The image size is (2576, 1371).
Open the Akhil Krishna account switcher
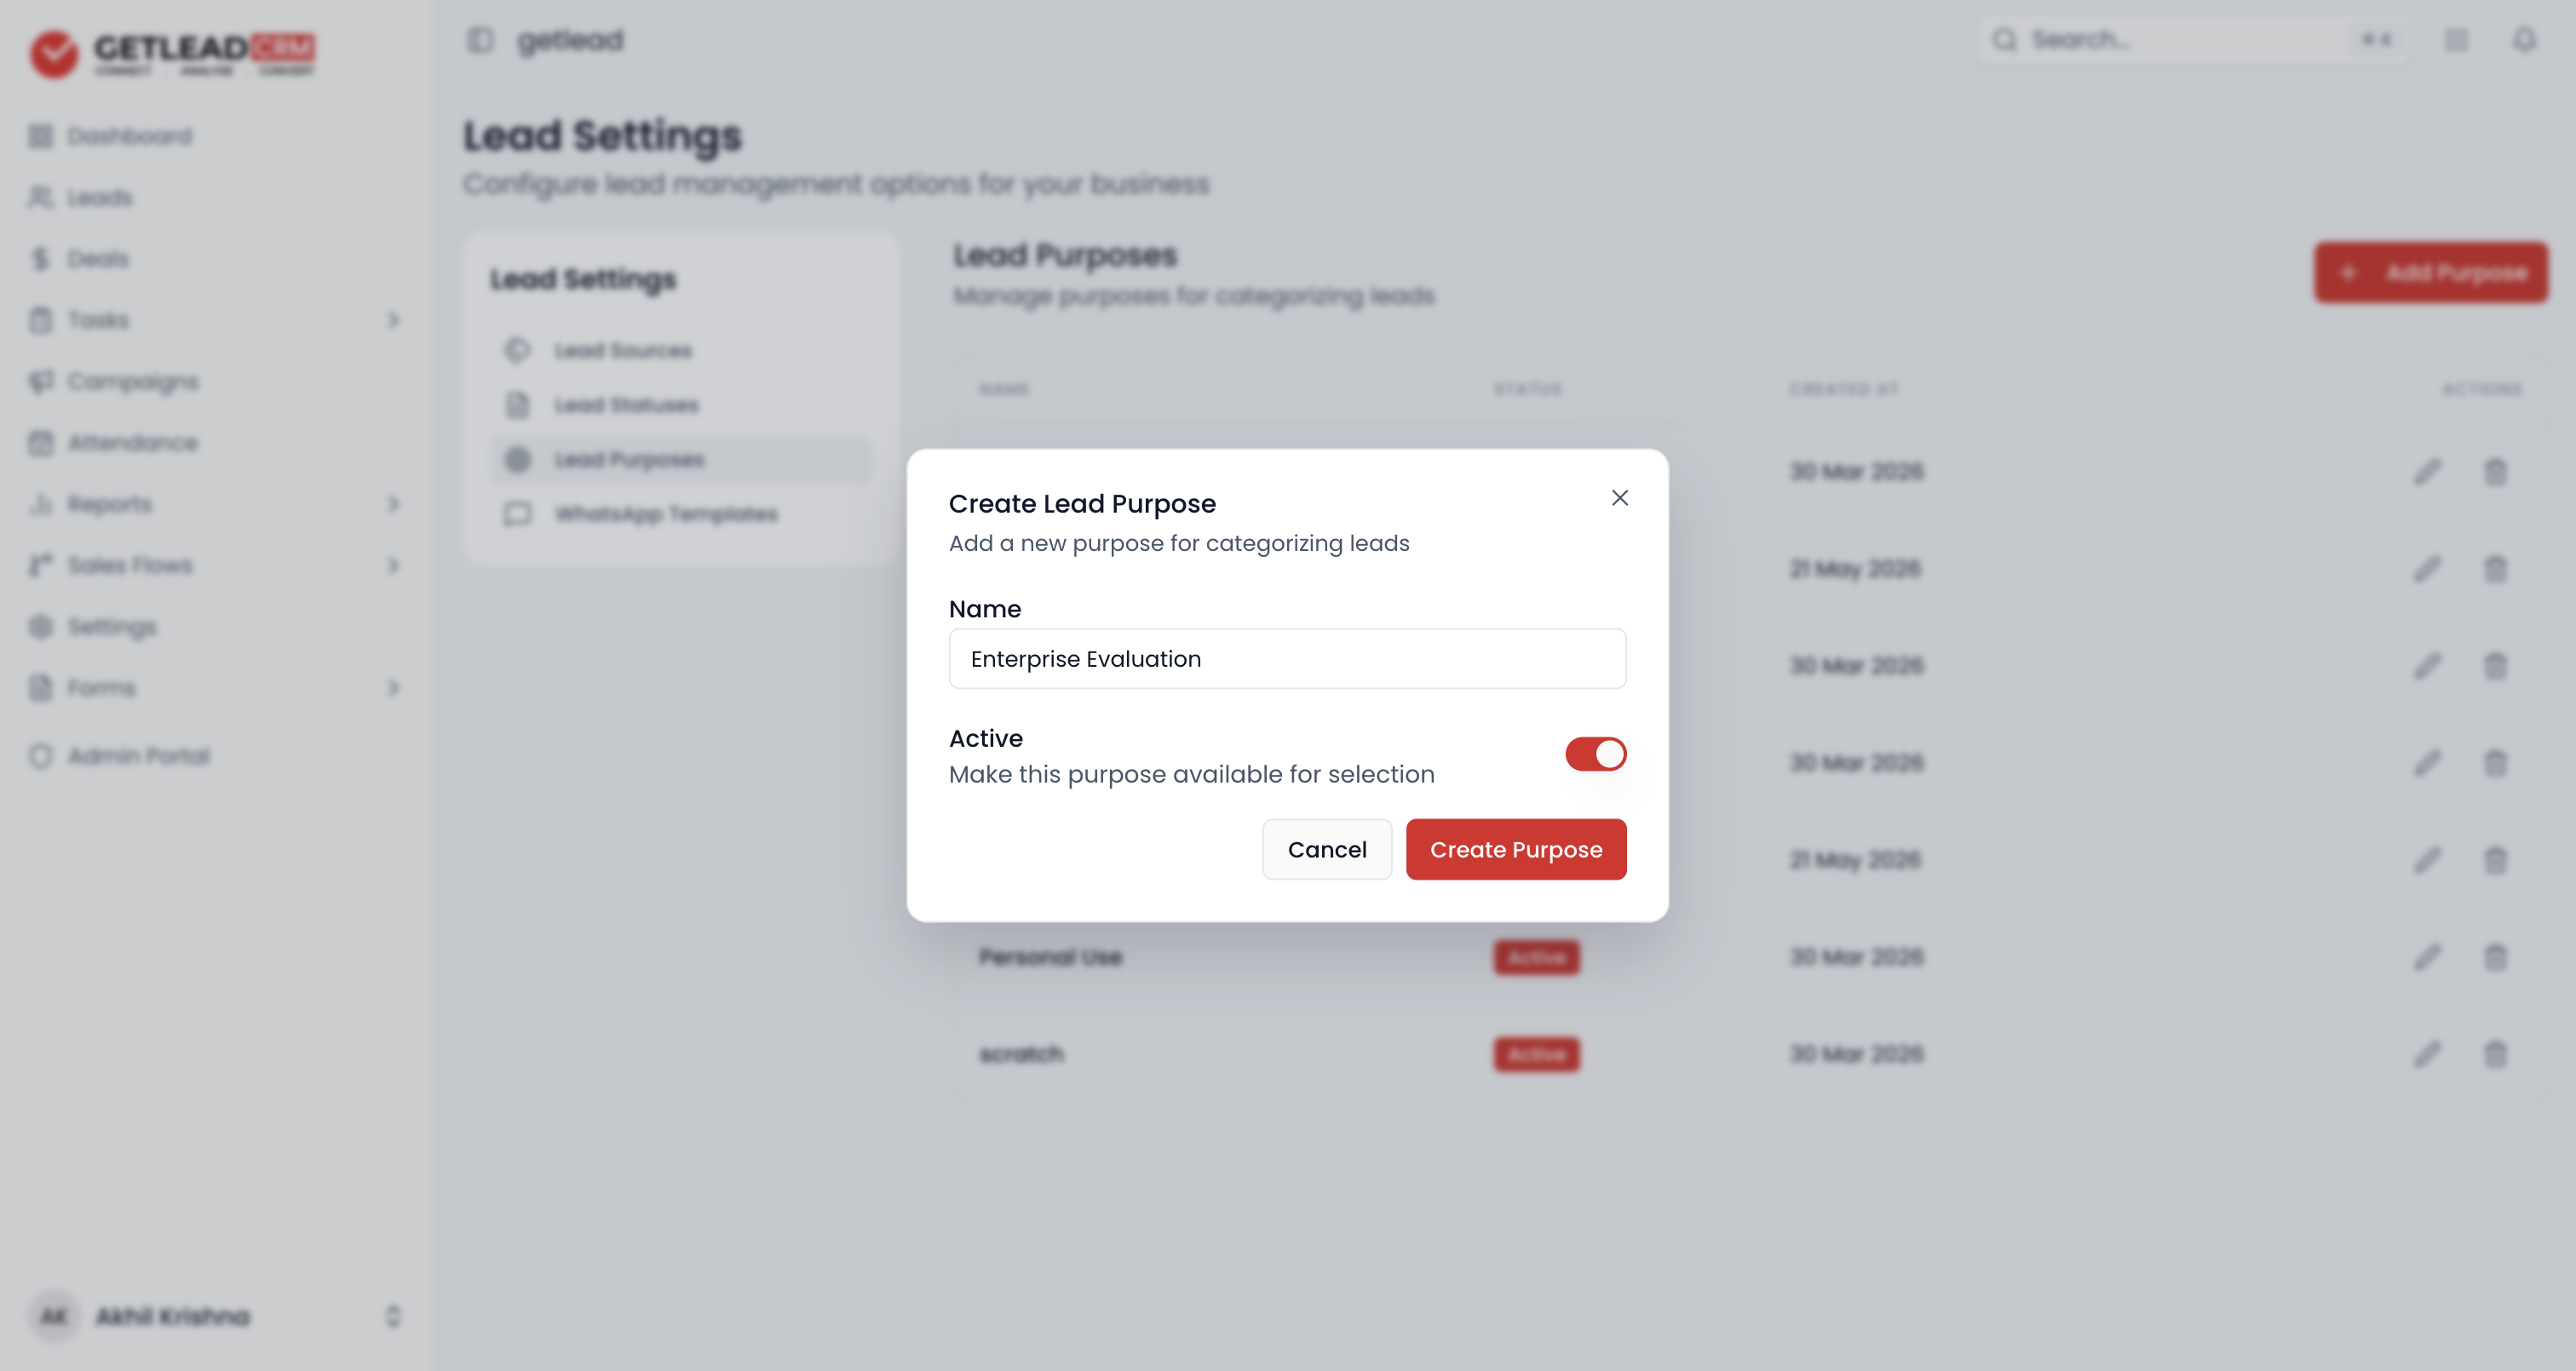tap(216, 1316)
